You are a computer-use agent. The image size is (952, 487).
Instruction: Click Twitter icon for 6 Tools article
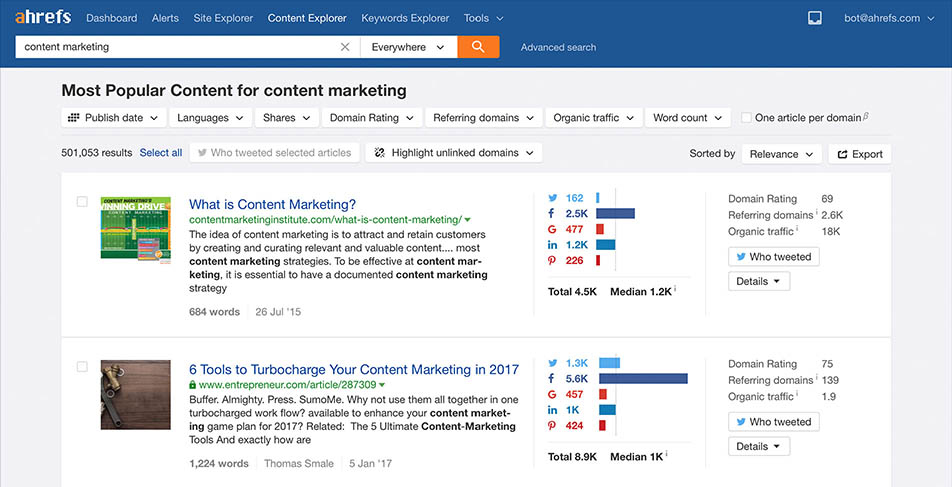552,363
